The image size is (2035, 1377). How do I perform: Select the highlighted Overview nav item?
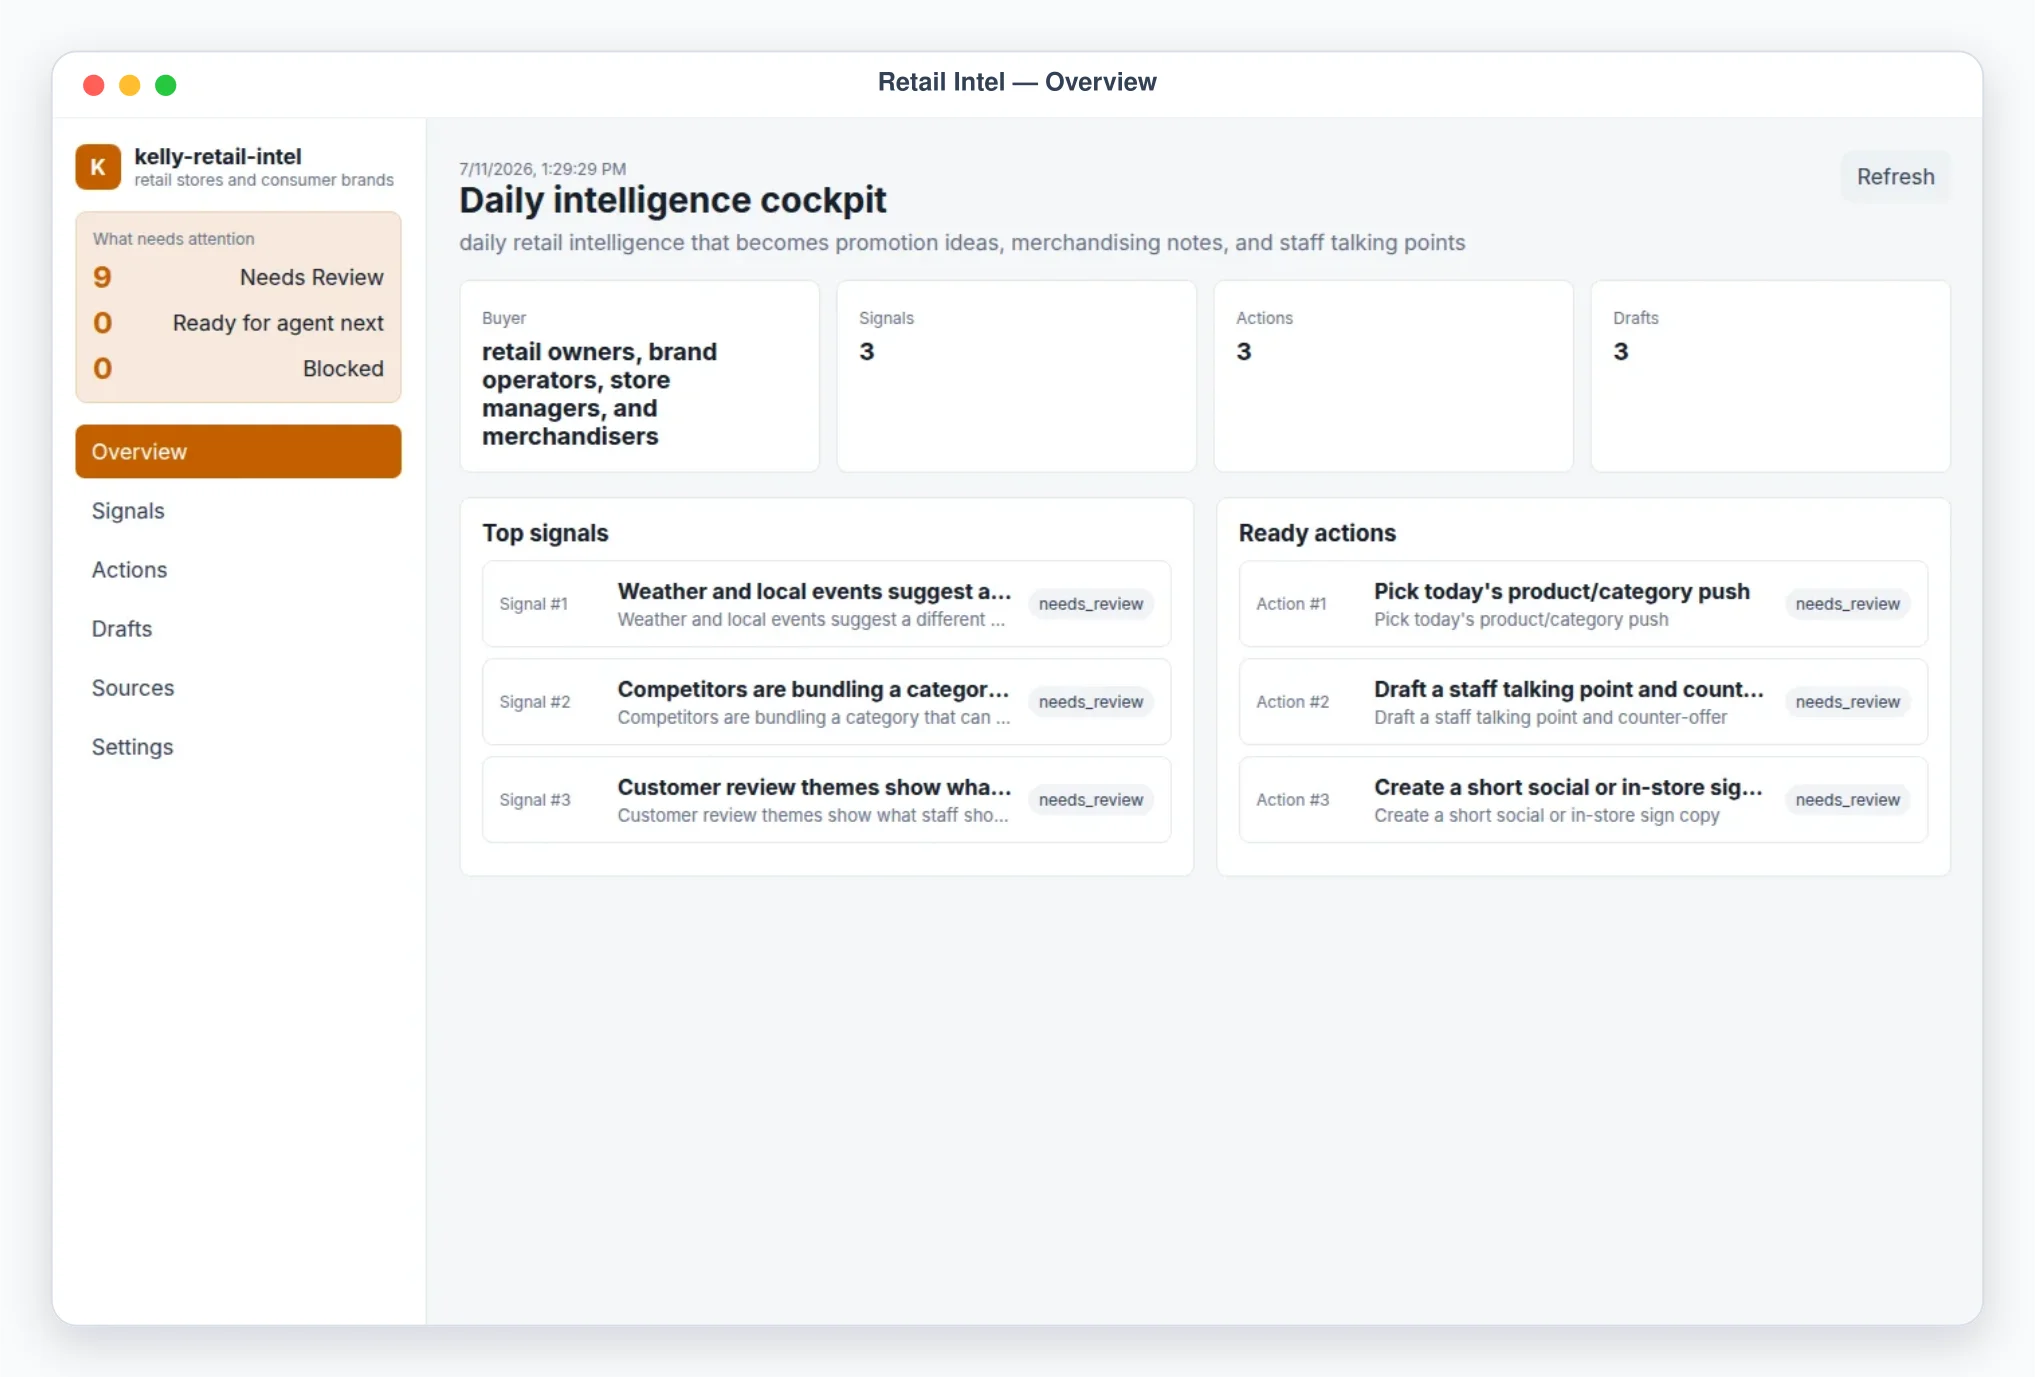tap(238, 452)
